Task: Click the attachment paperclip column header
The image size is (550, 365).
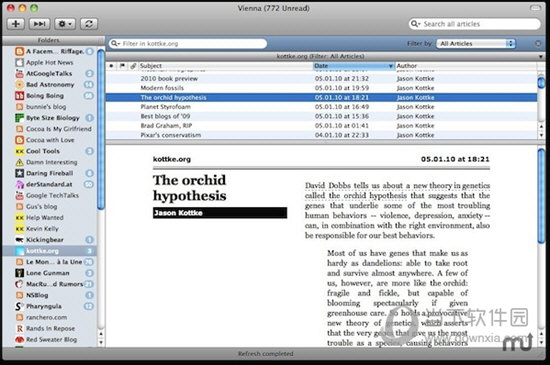Action: point(133,66)
